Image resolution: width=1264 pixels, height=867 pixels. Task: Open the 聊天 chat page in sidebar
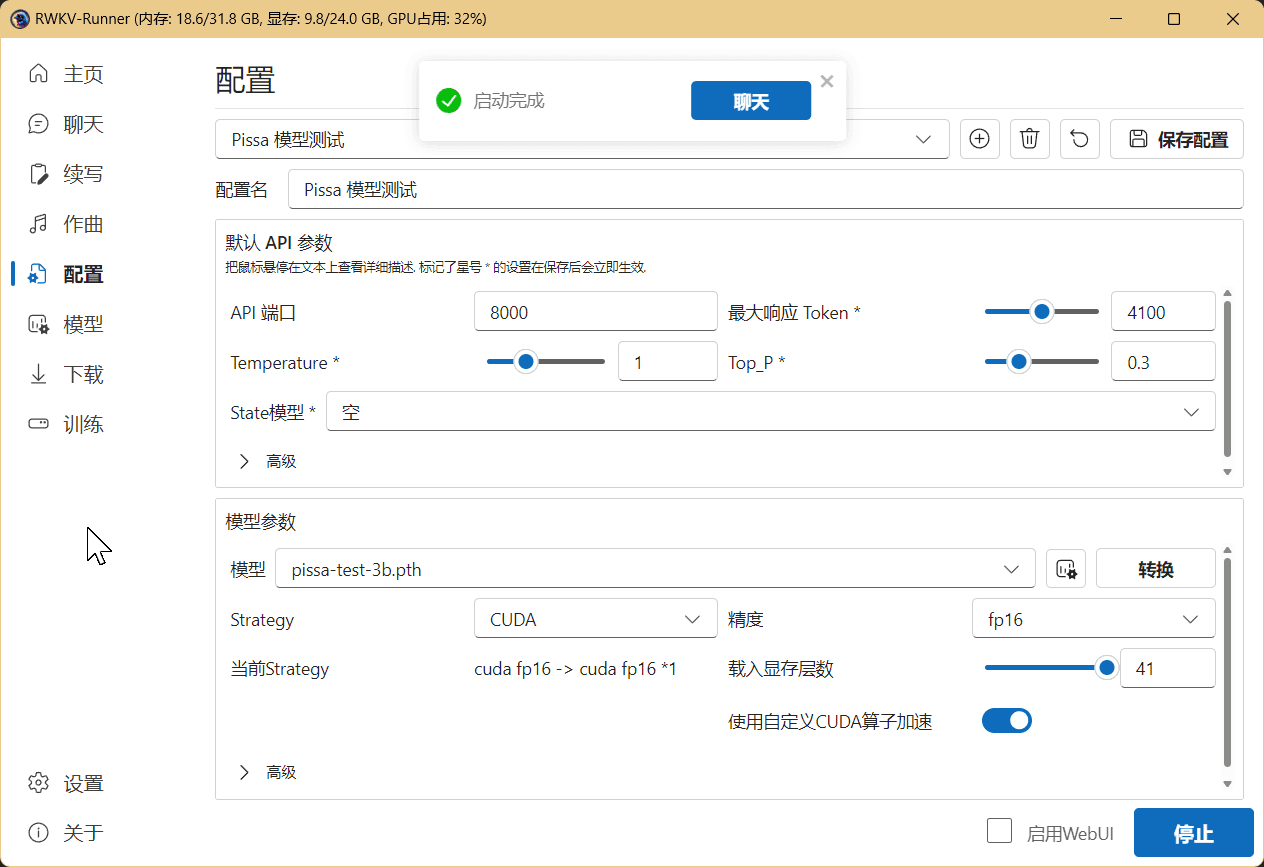coord(83,125)
